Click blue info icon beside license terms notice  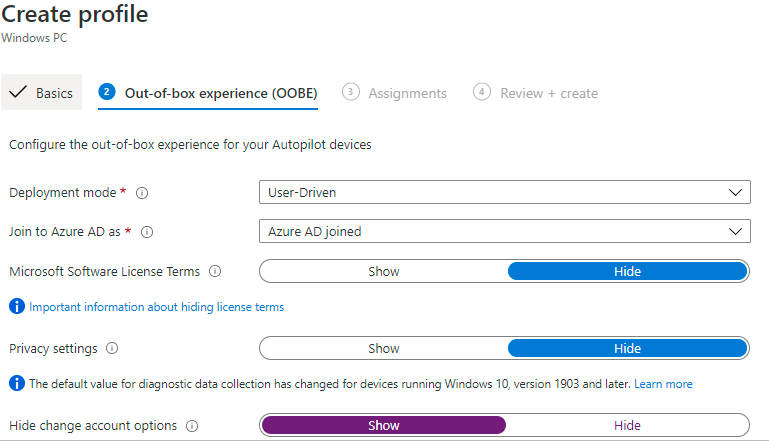point(17,306)
